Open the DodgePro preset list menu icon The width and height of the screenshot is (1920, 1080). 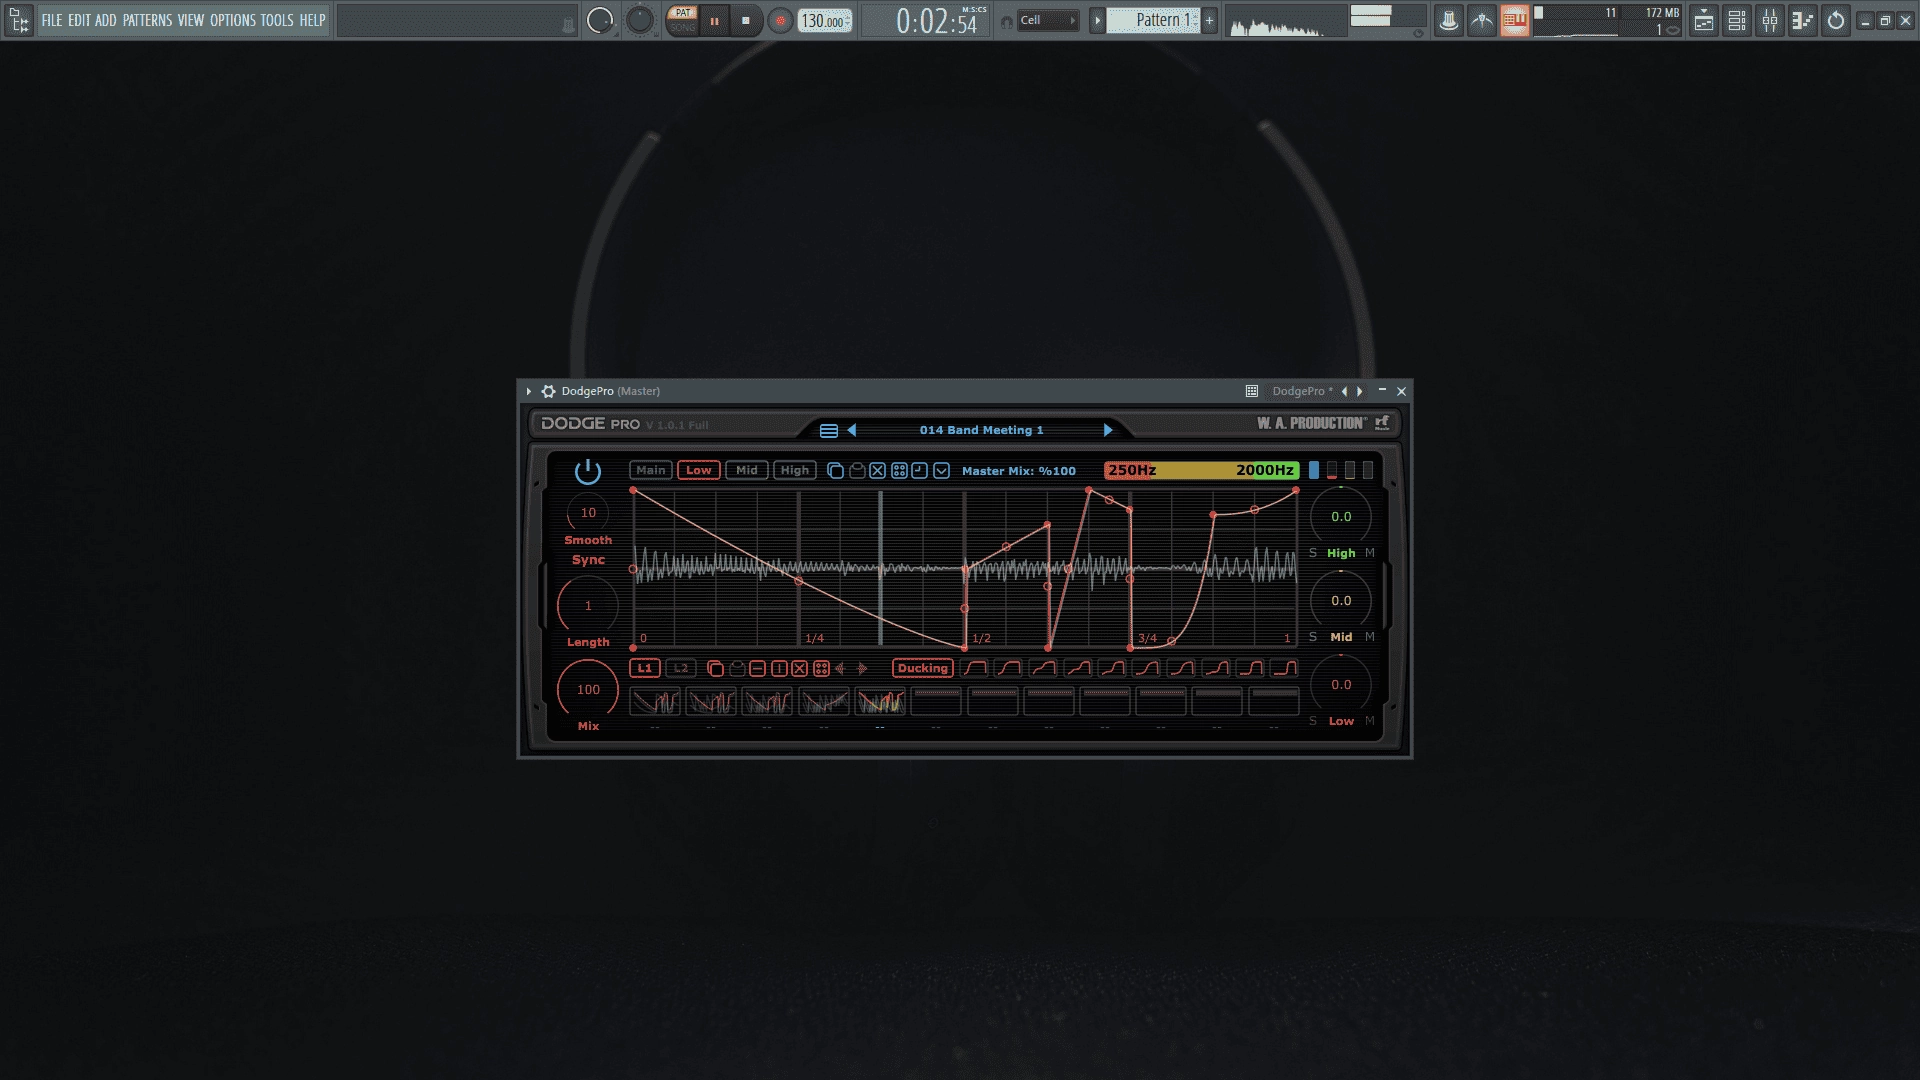click(829, 430)
